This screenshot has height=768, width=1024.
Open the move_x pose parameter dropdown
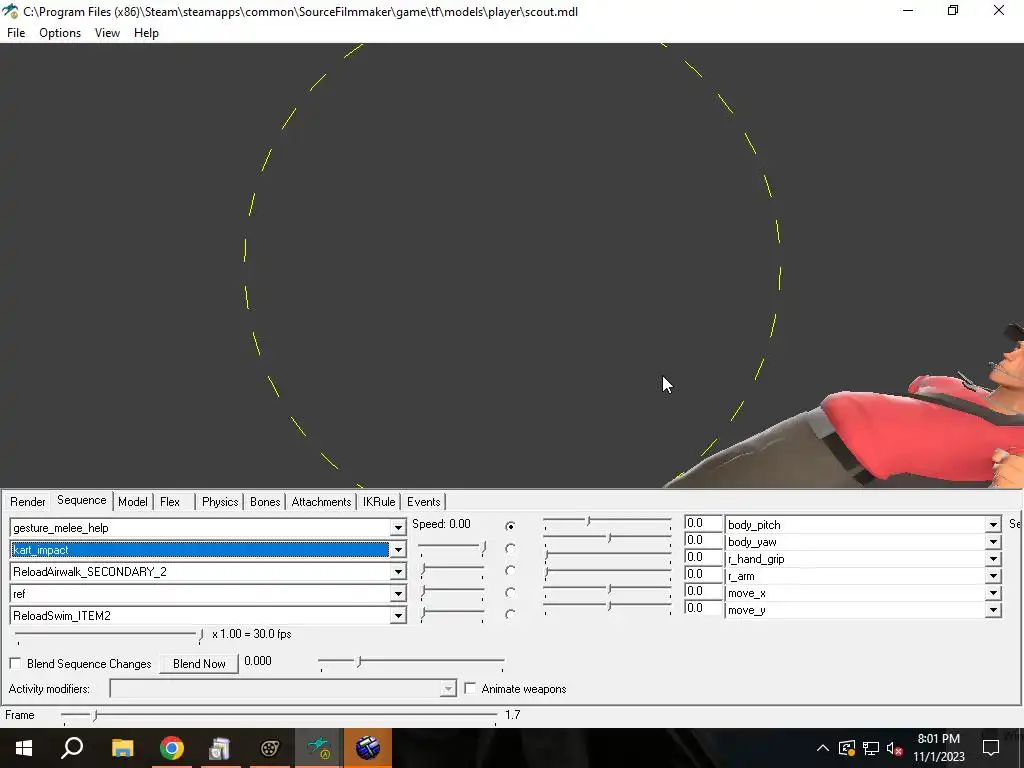click(993, 593)
